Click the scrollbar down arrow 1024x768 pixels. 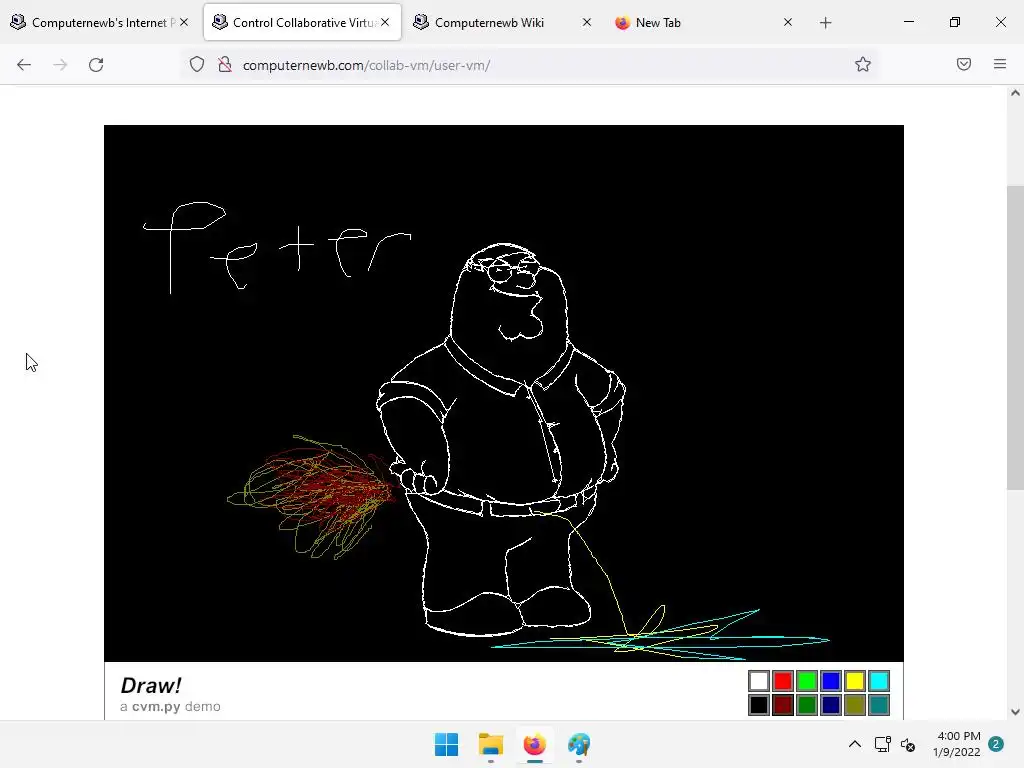pos(1015,712)
